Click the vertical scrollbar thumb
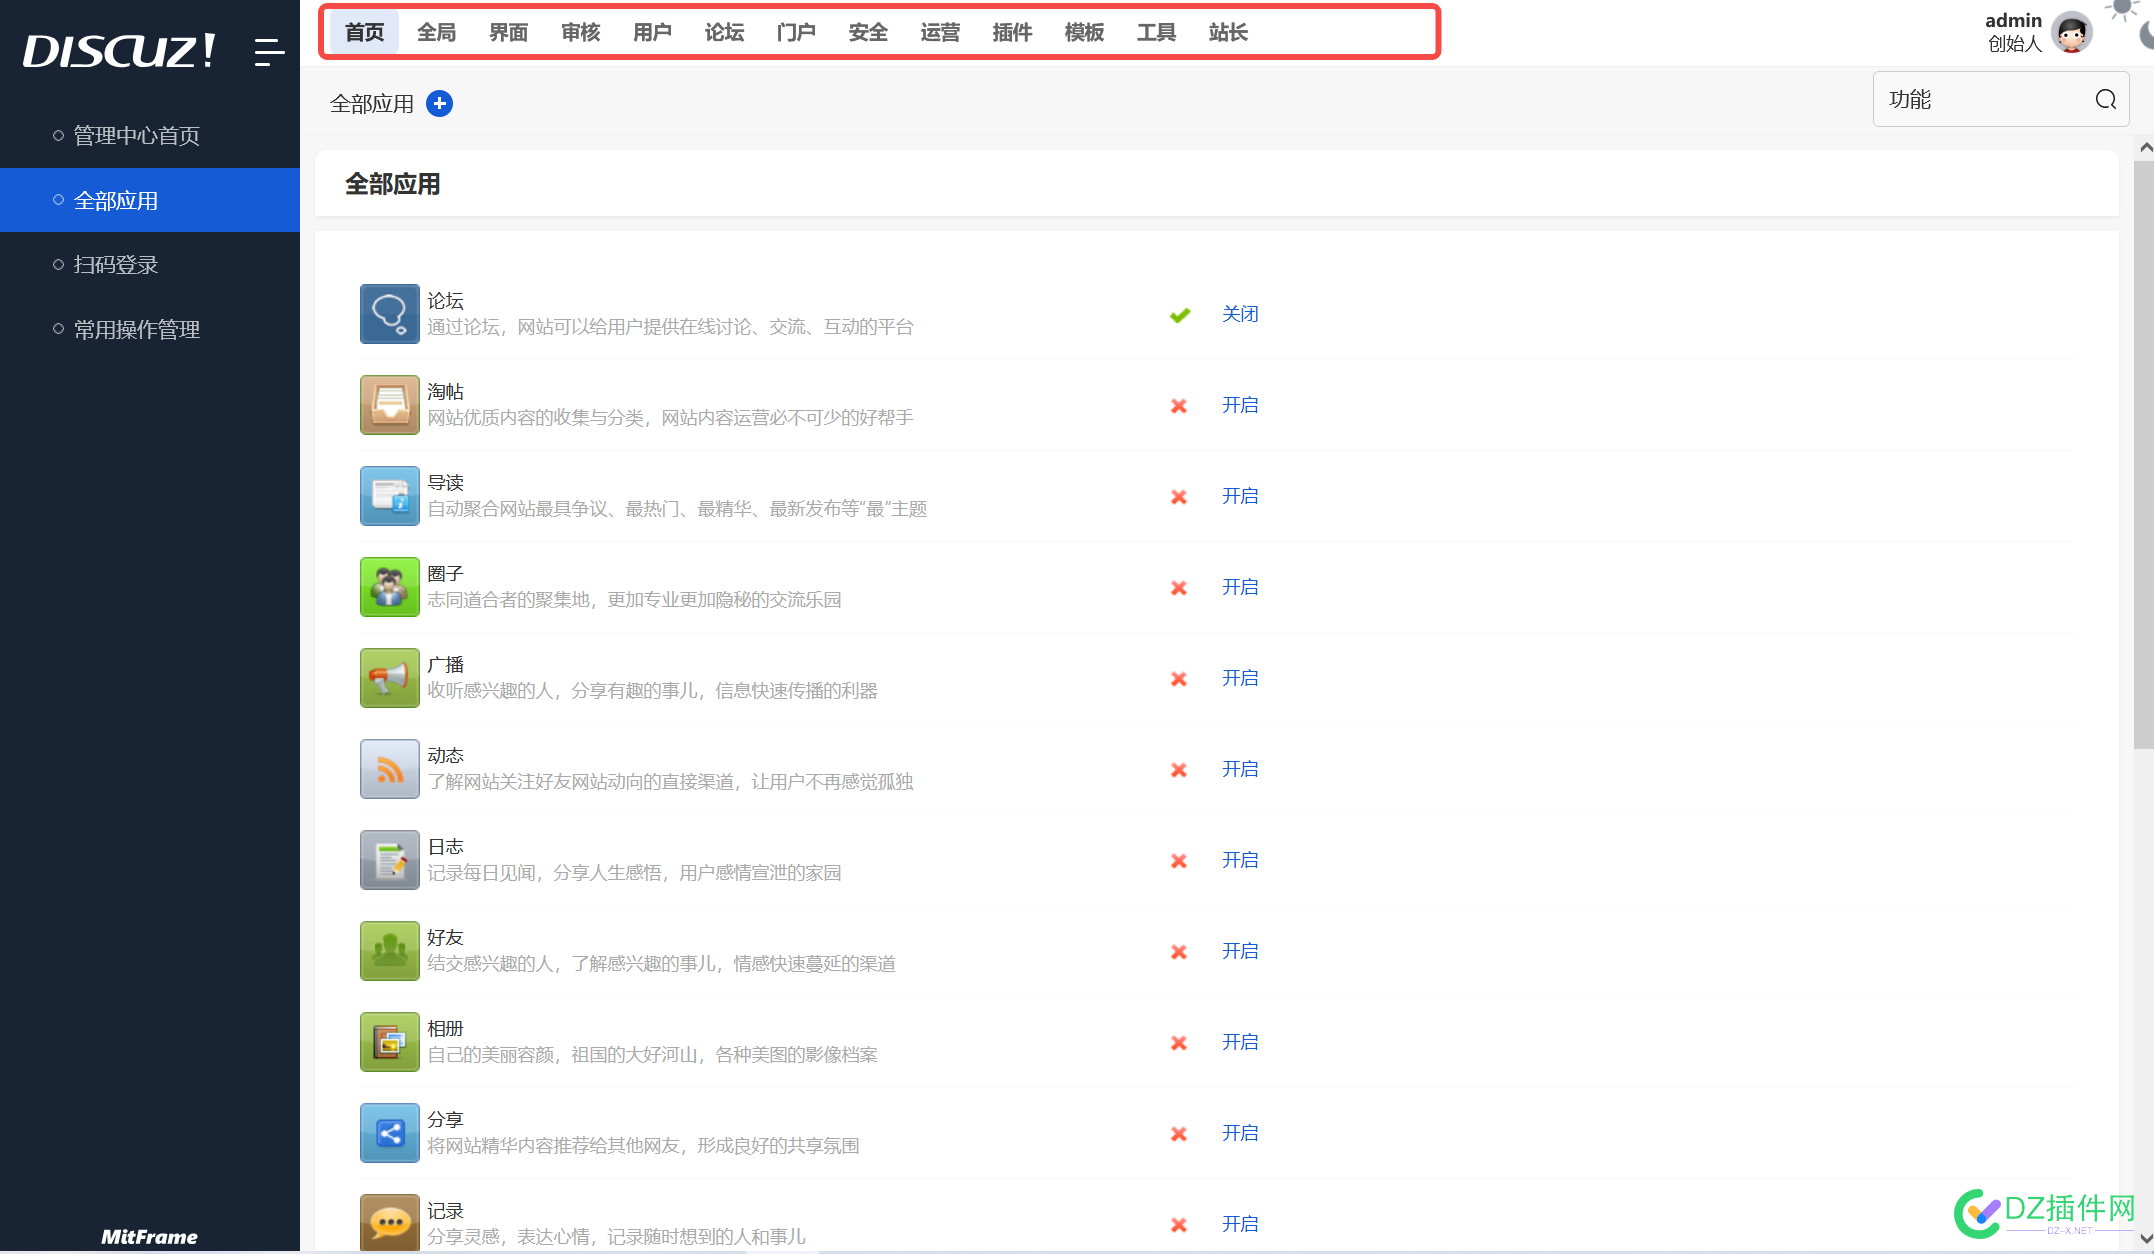The image size is (2154, 1254). pos(2144,455)
